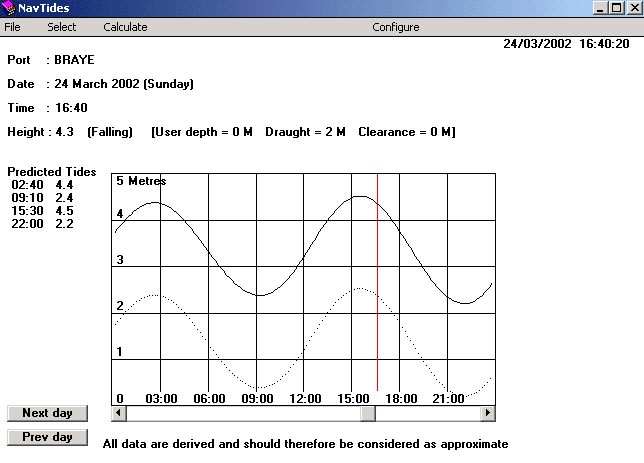644x463 pixels.
Task: Select the 15:30 high tide entry
Action: click(42, 211)
